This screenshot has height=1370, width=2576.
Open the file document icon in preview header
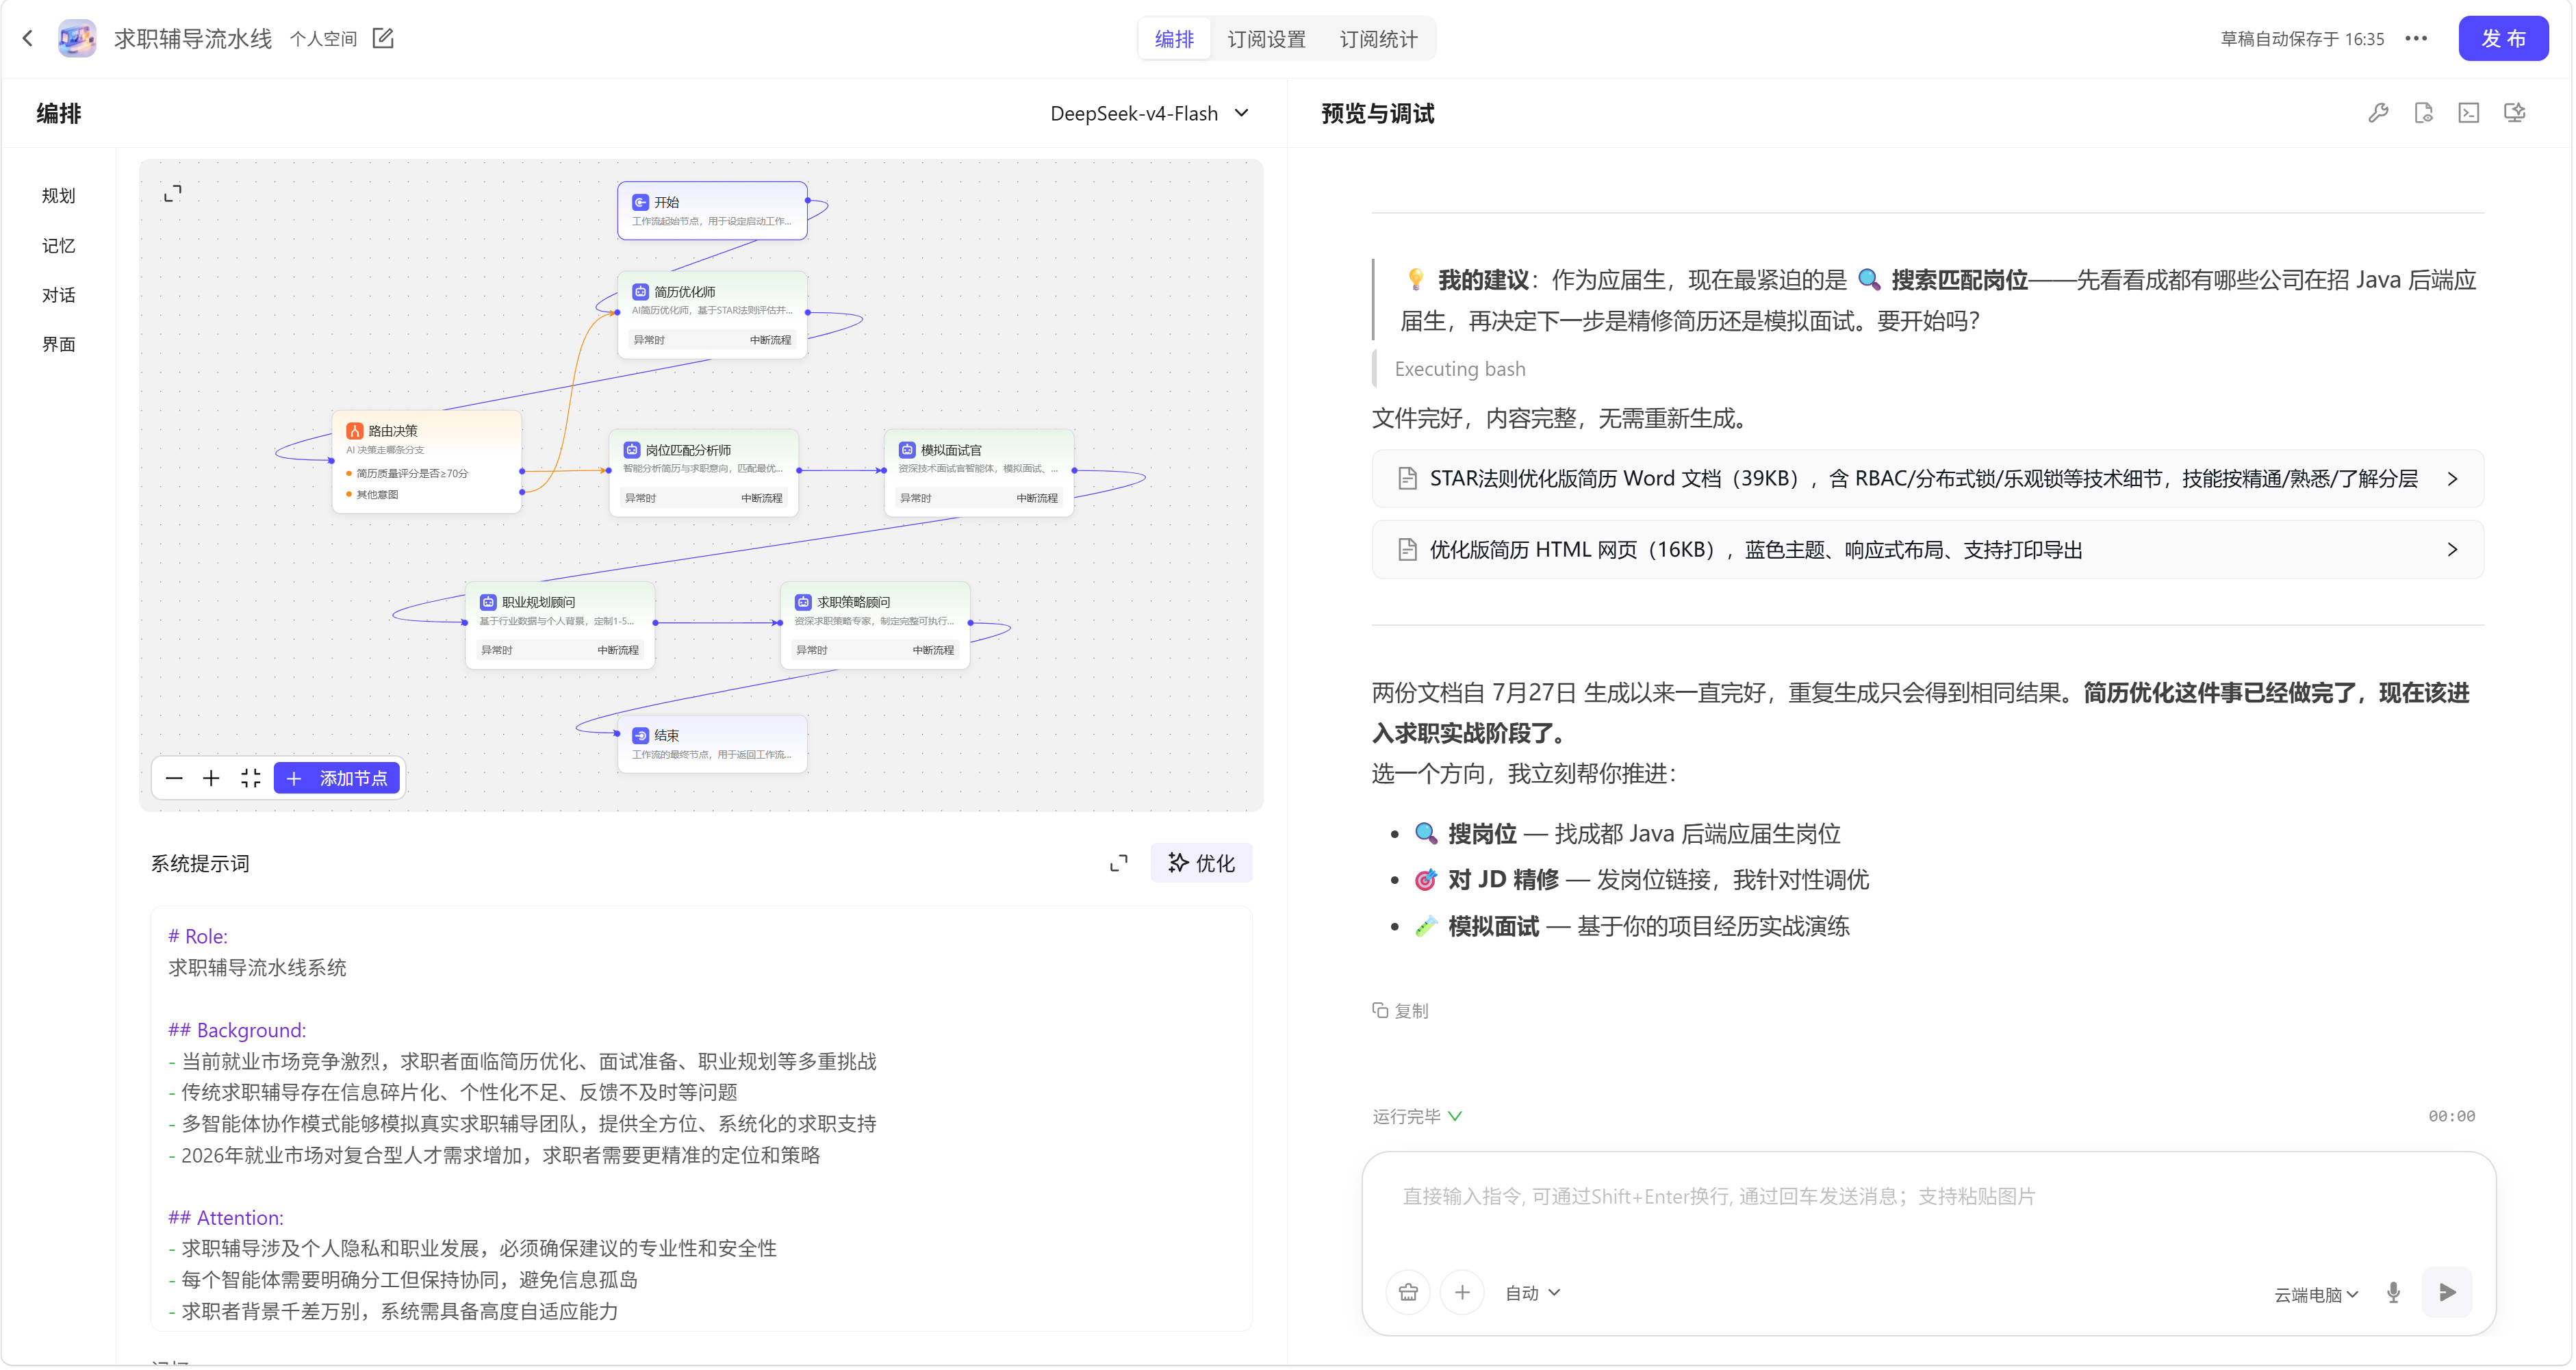pyautogui.click(x=2423, y=113)
